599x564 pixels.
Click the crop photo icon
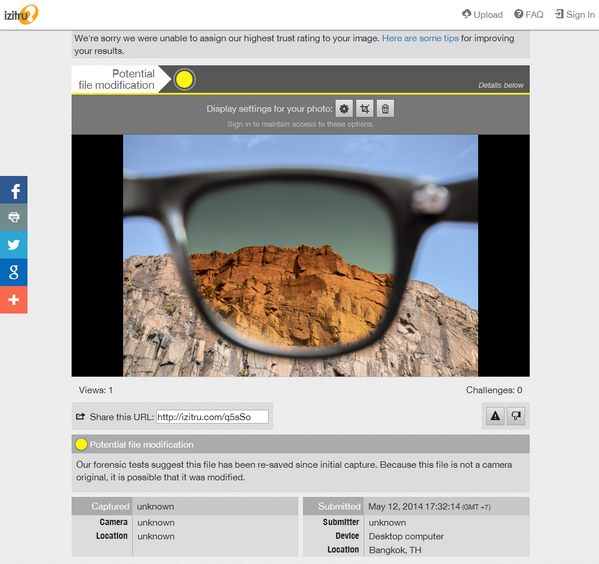click(x=365, y=109)
